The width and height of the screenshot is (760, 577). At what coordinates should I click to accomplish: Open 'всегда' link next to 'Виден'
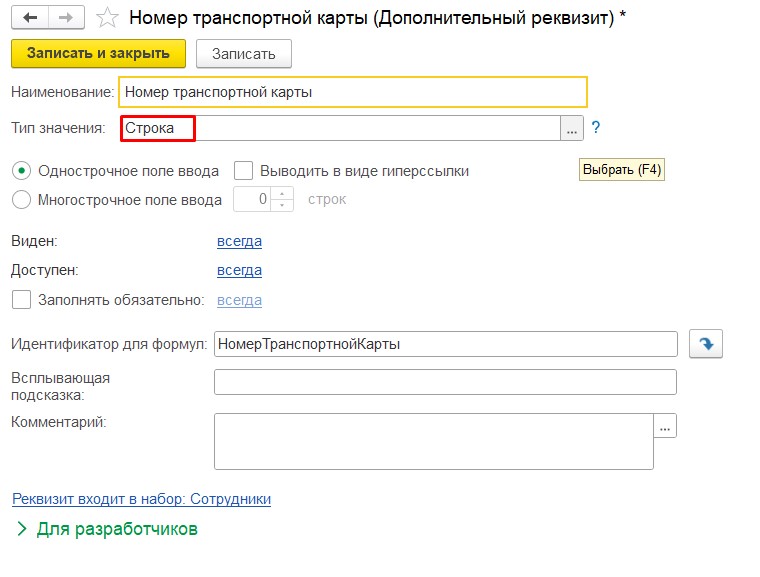(x=239, y=241)
